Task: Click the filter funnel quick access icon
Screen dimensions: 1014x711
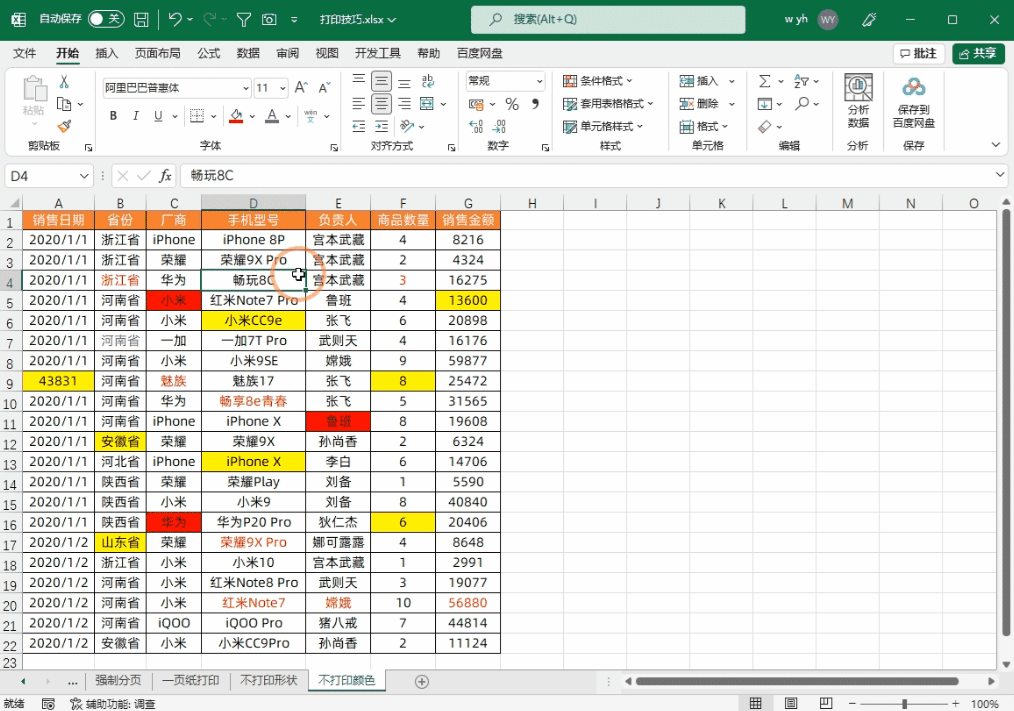Action: point(244,19)
